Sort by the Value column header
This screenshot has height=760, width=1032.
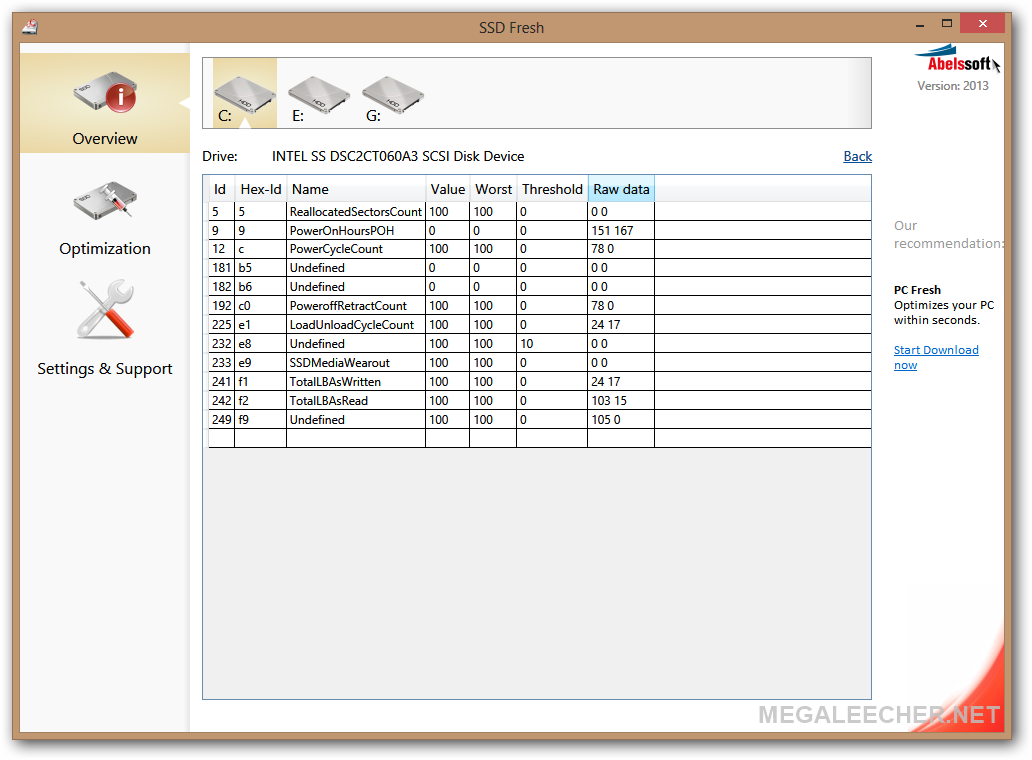pos(448,190)
